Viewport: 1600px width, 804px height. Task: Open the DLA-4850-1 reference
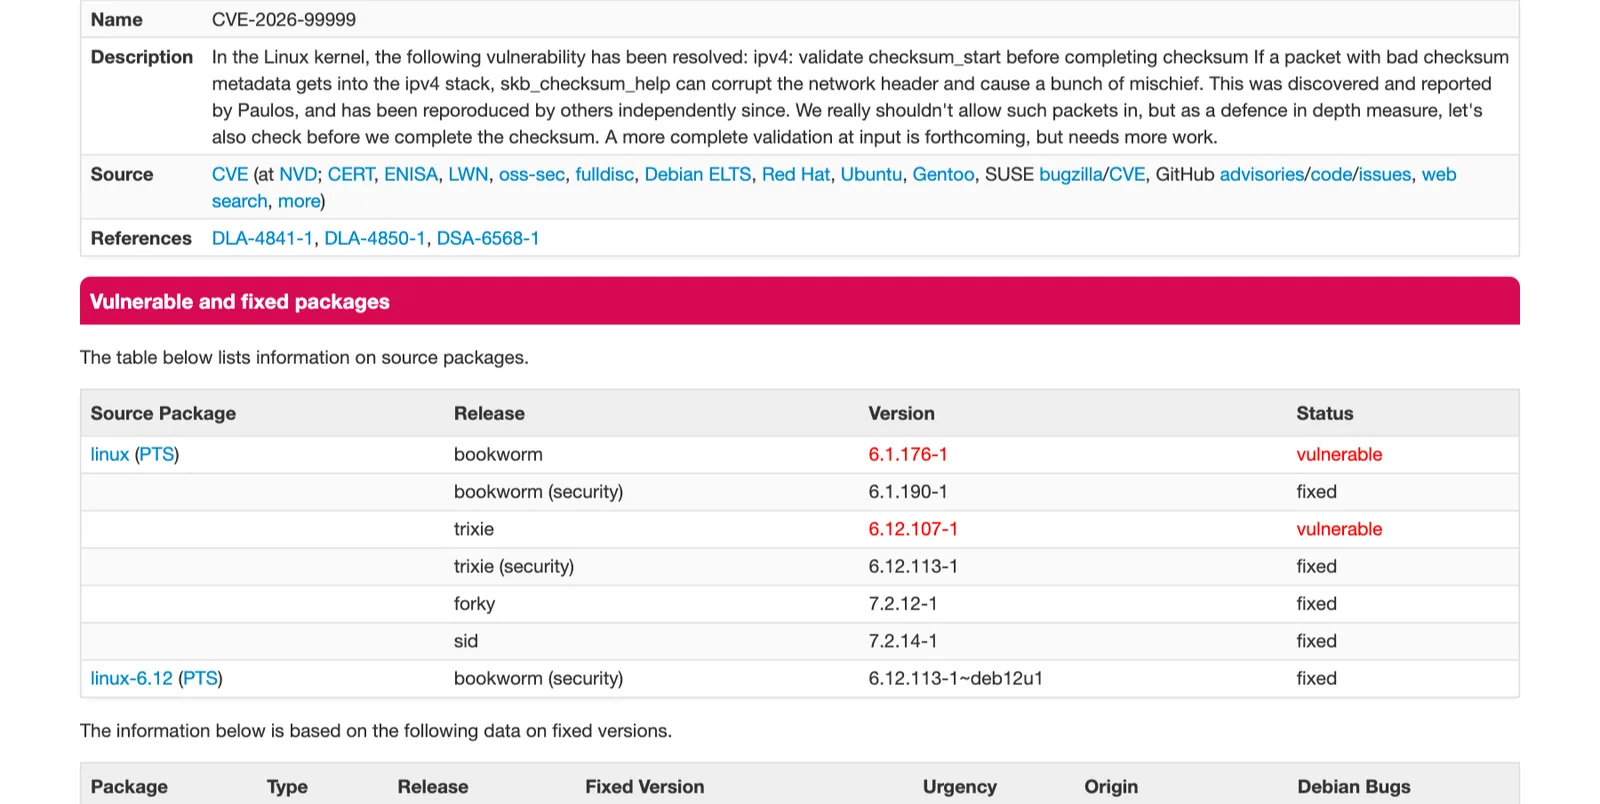[375, 238]
